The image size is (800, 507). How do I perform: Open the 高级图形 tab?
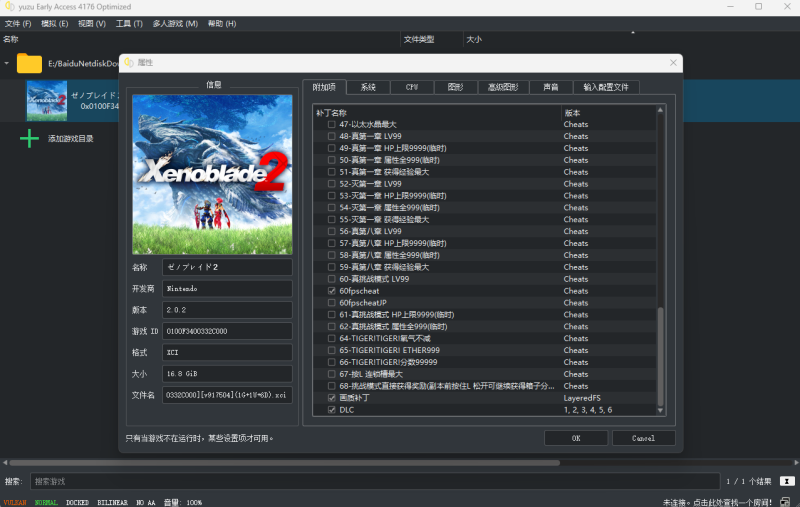[503, 87]
